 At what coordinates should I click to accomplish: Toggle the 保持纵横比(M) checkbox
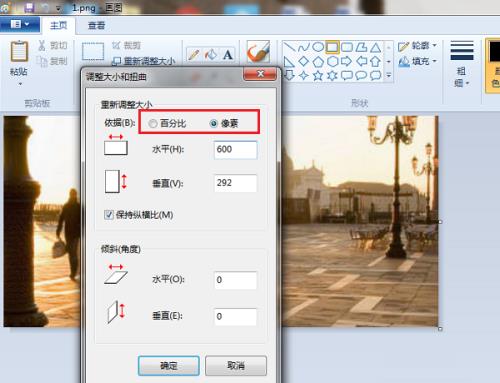click(x=109, y=215)
